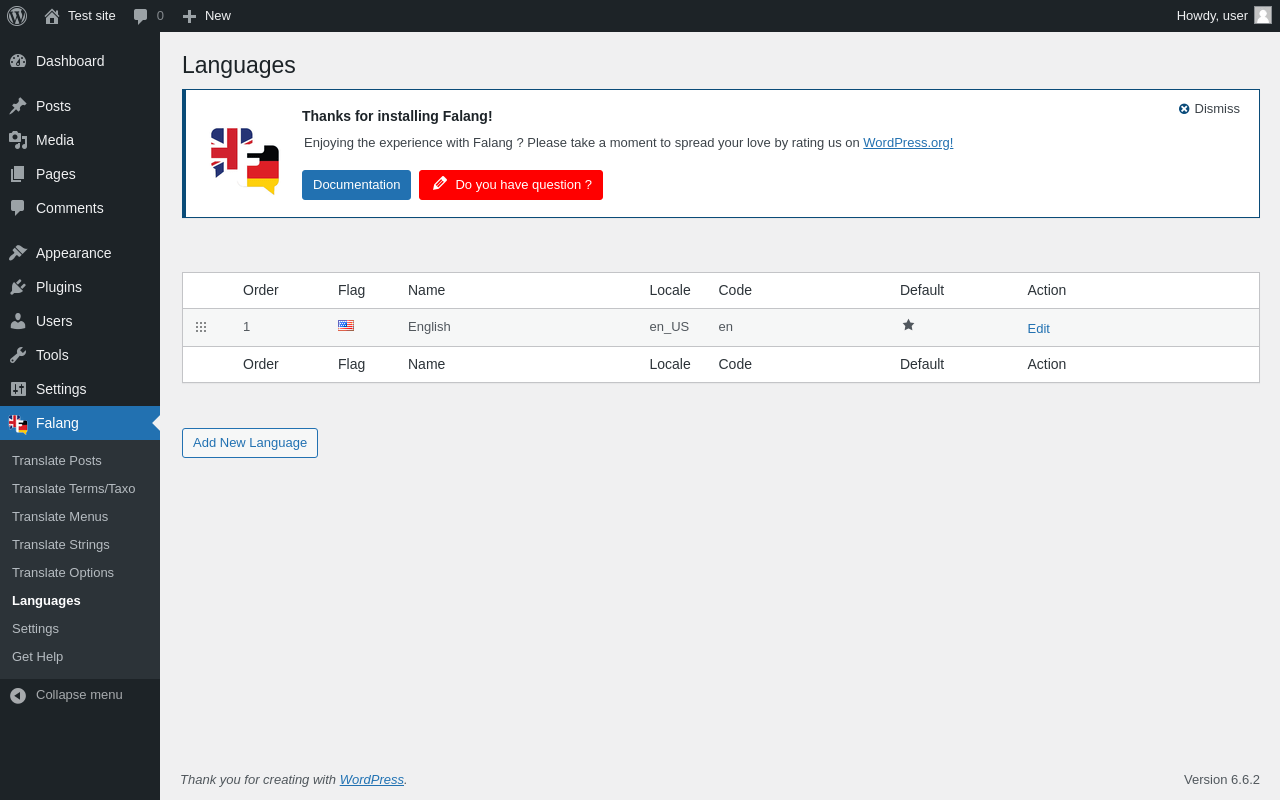Screen dimensions: 1280x800
Task: Edit the English language entry
Action: pos(1038,329)
